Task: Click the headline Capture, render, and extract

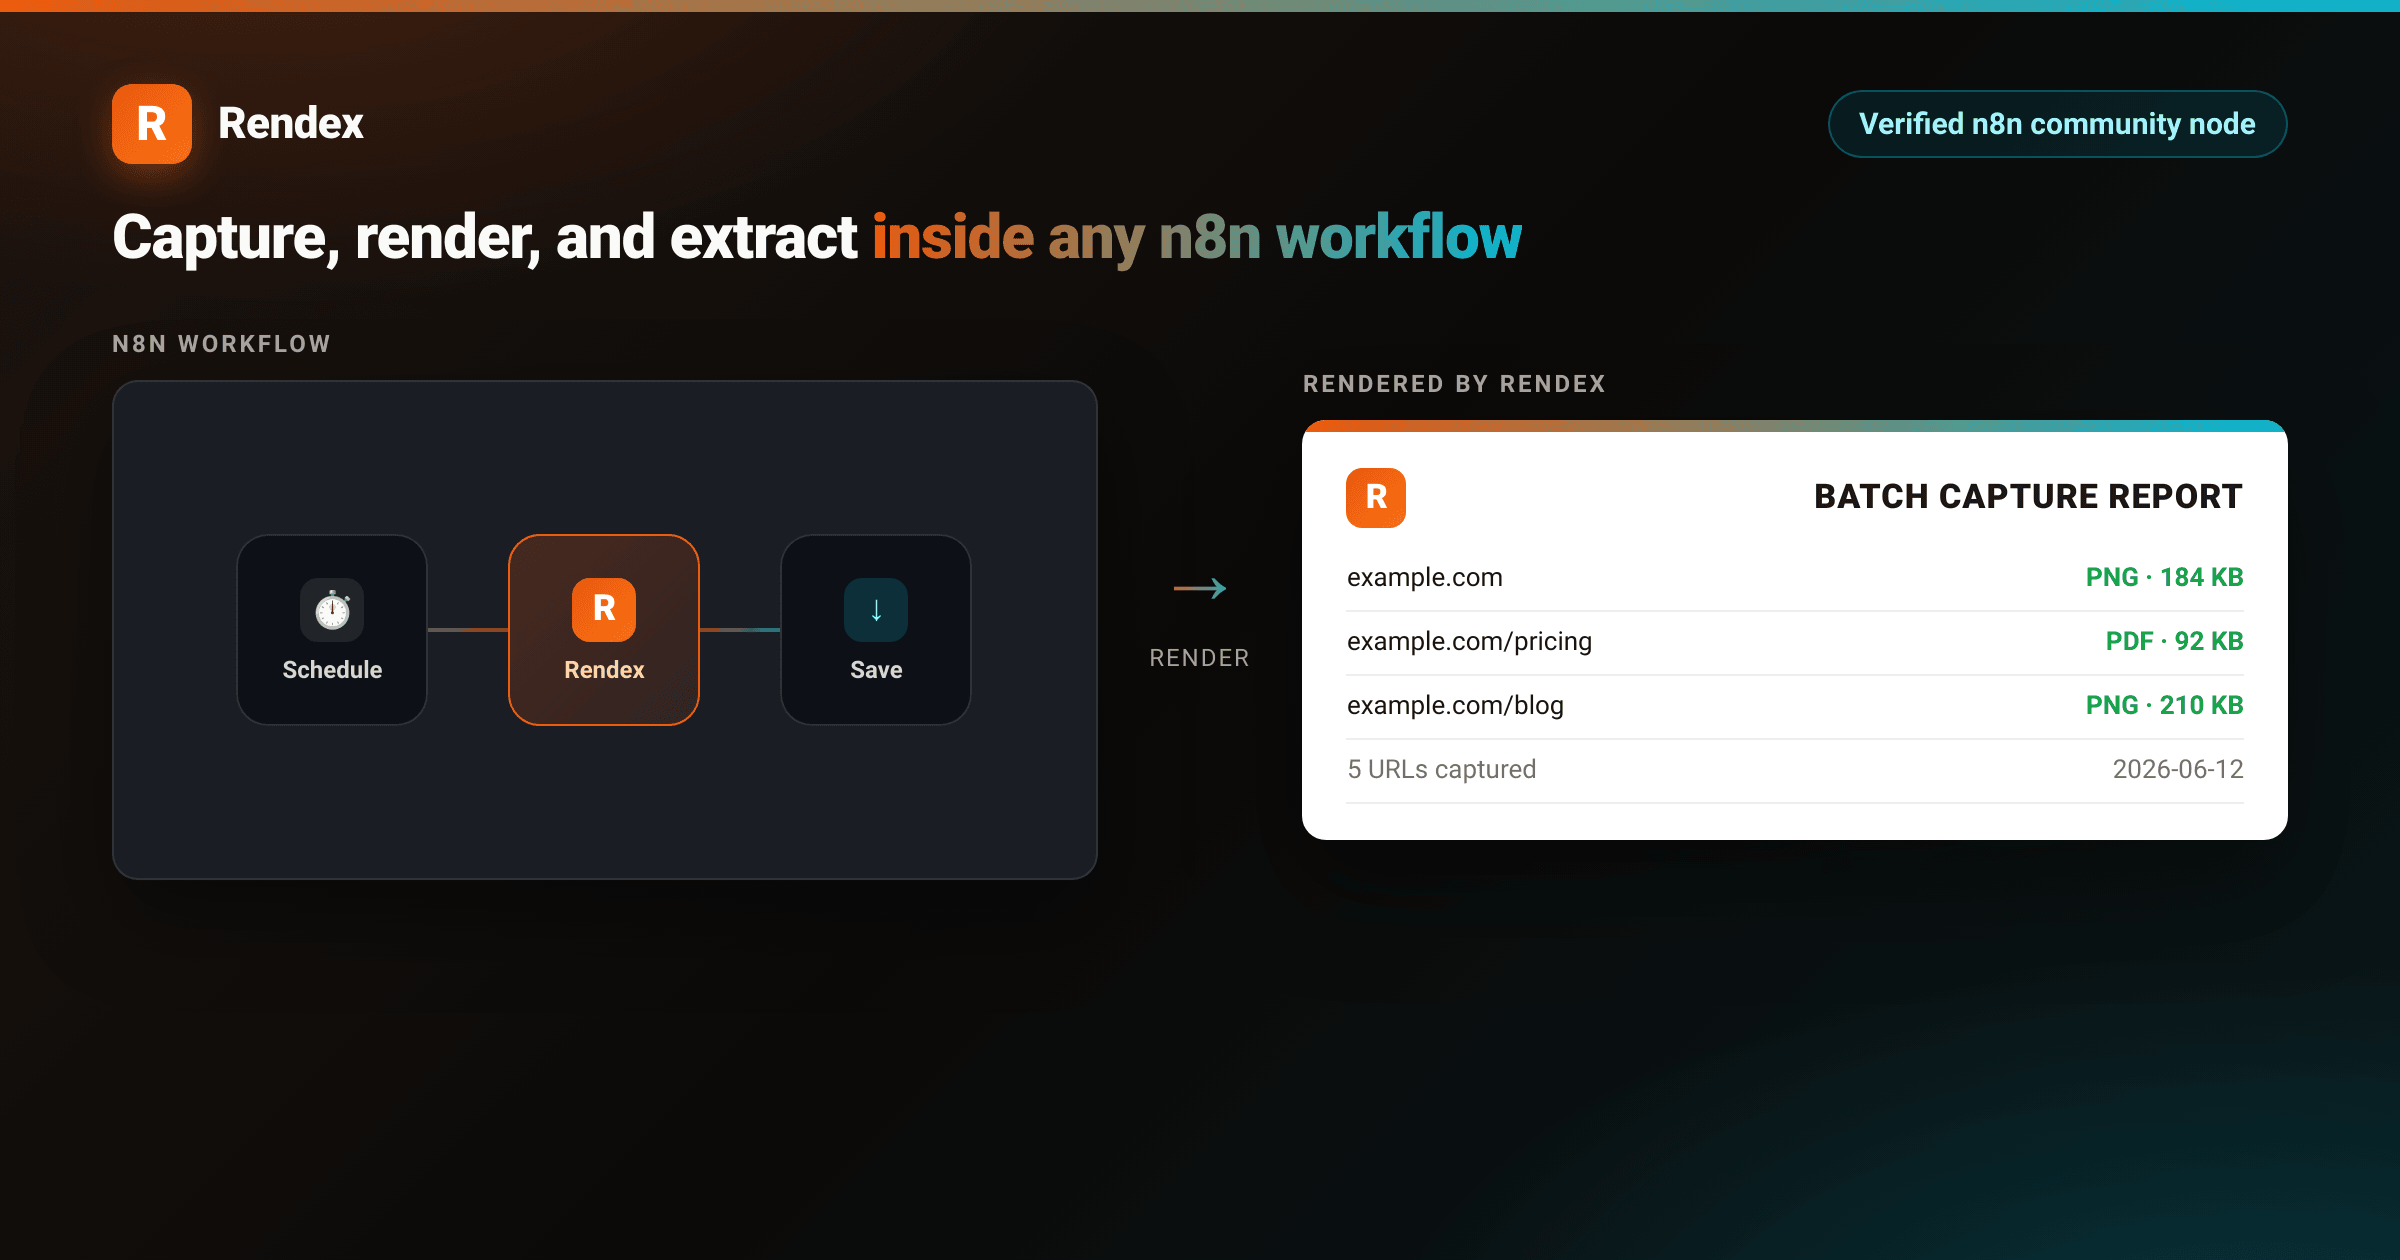Action: click(x=485, y=239)
